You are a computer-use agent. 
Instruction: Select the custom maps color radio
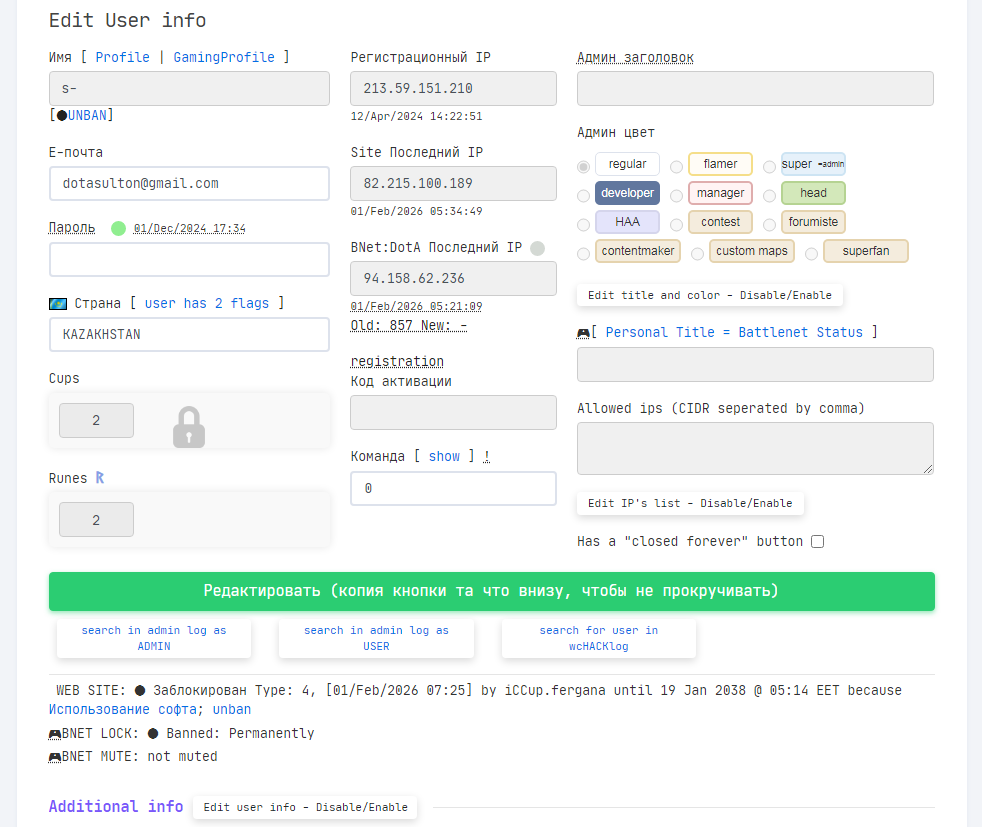[x=697, y=254]
